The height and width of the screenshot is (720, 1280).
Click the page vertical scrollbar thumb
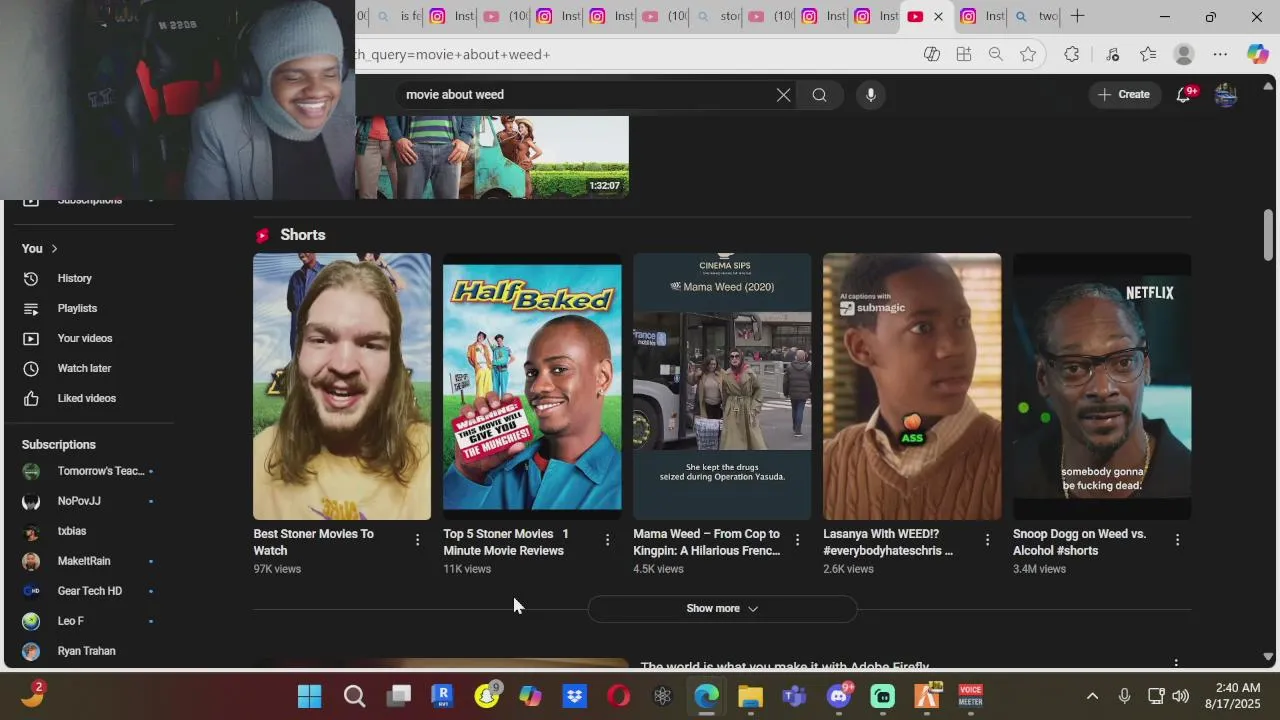coord(1268,235)
